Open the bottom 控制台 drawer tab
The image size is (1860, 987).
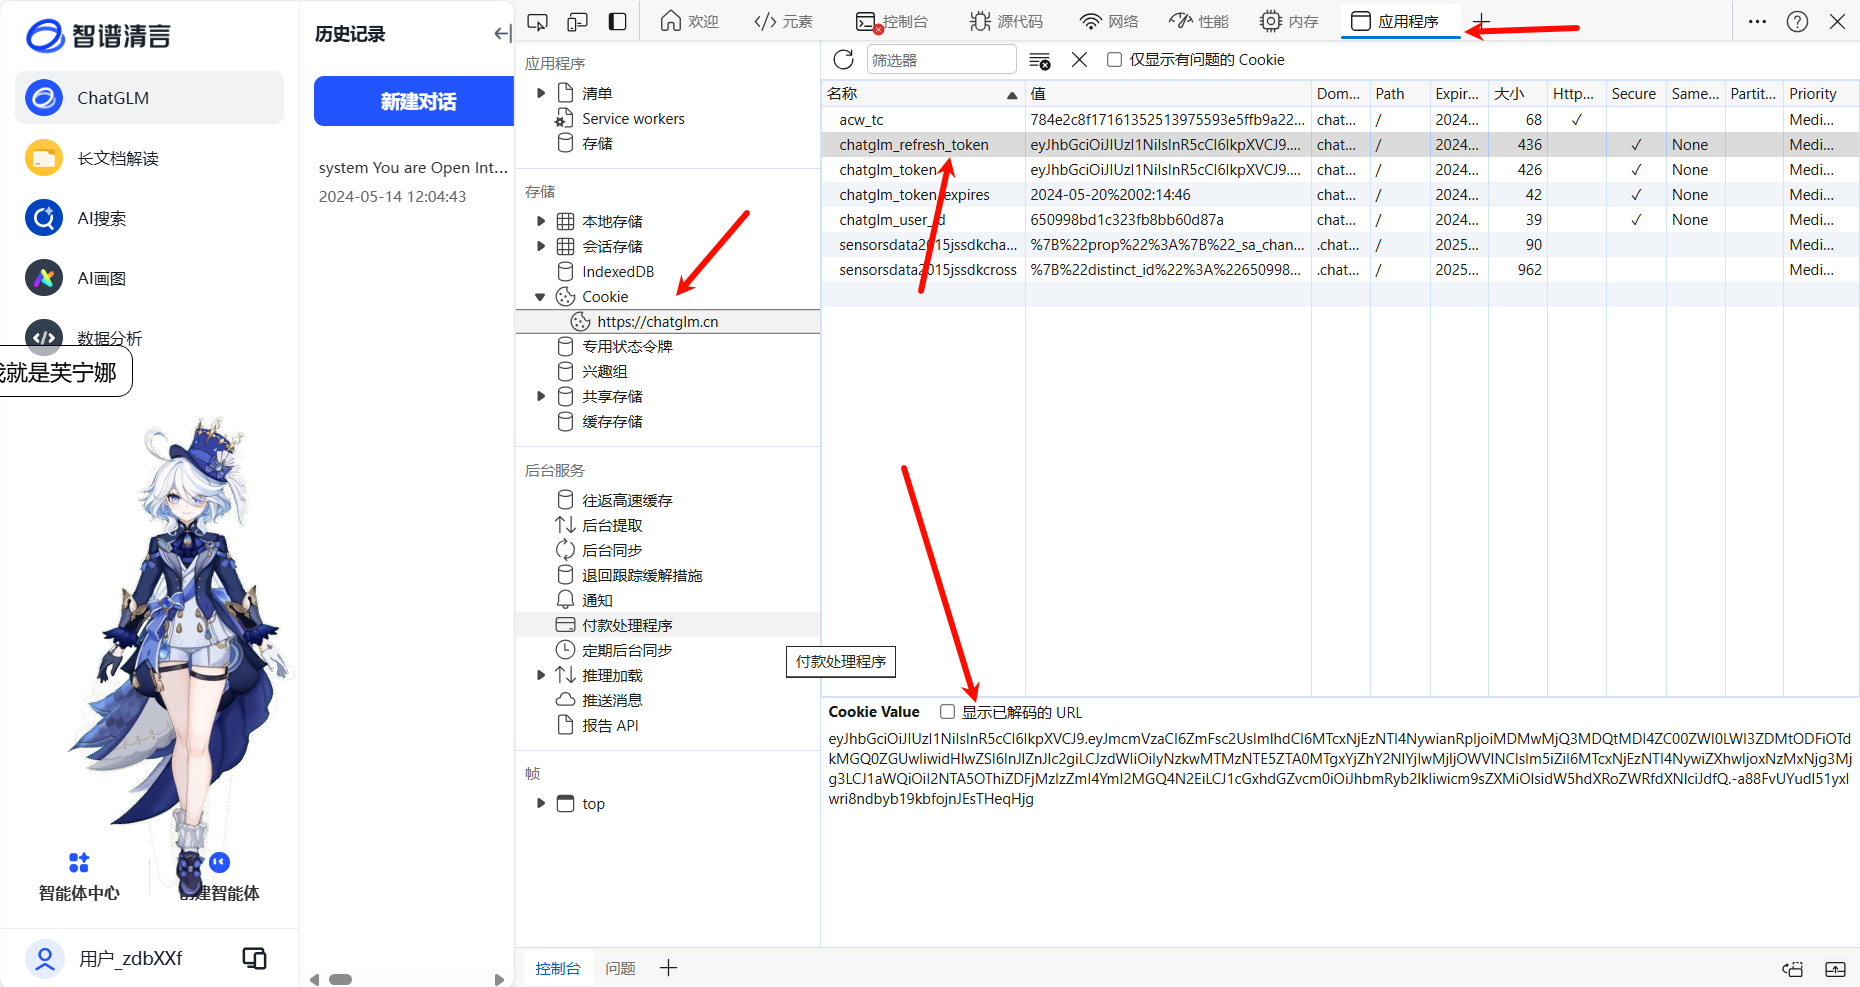[557, 968]
